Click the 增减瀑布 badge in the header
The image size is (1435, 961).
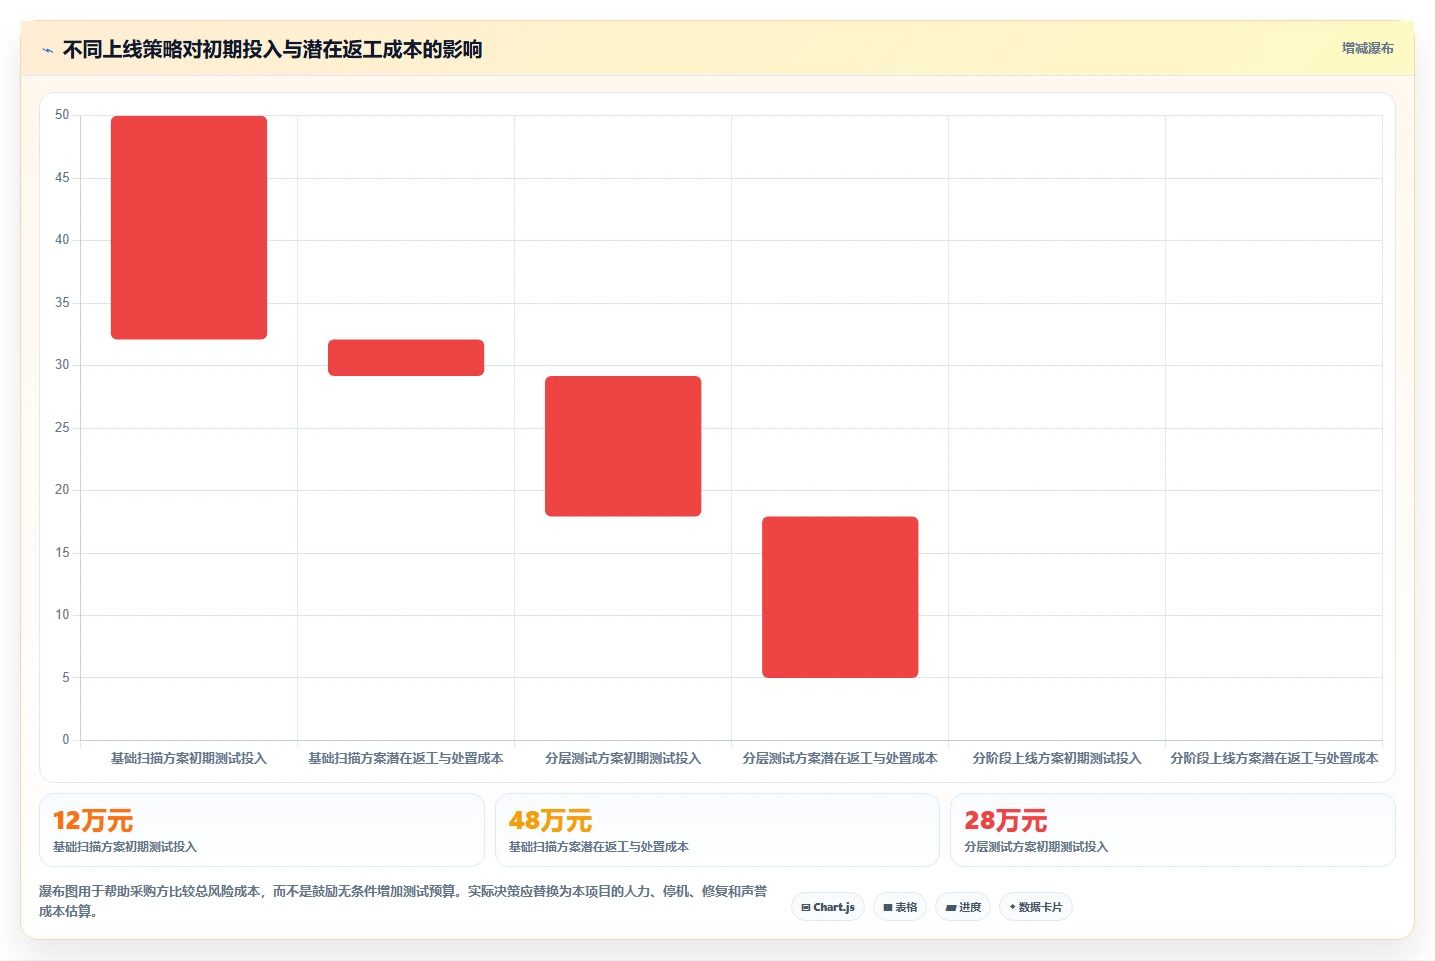pos(1367,48)
